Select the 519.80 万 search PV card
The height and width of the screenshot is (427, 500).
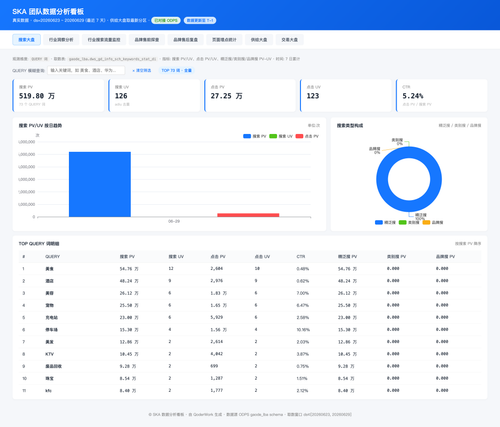tap(58, 95)
